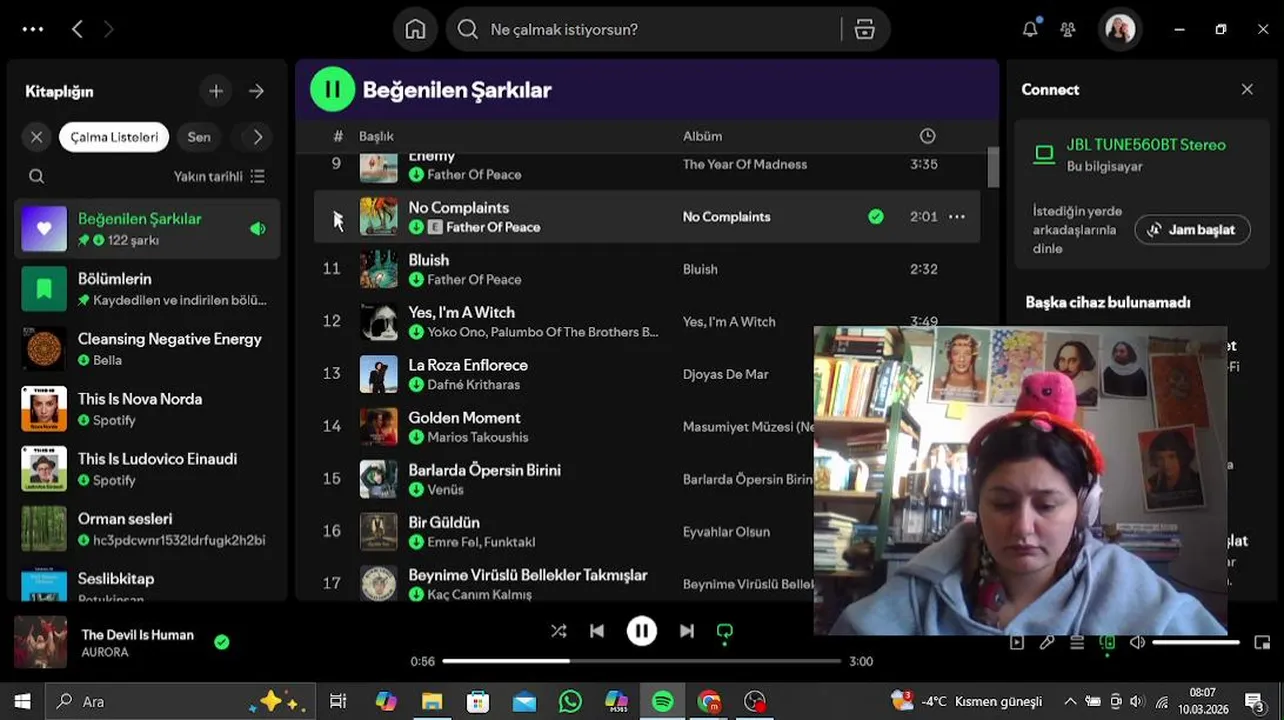The image size is (1284, 720).
Task: Start a Jam with Jam başlat
Action: point(1192,229)
